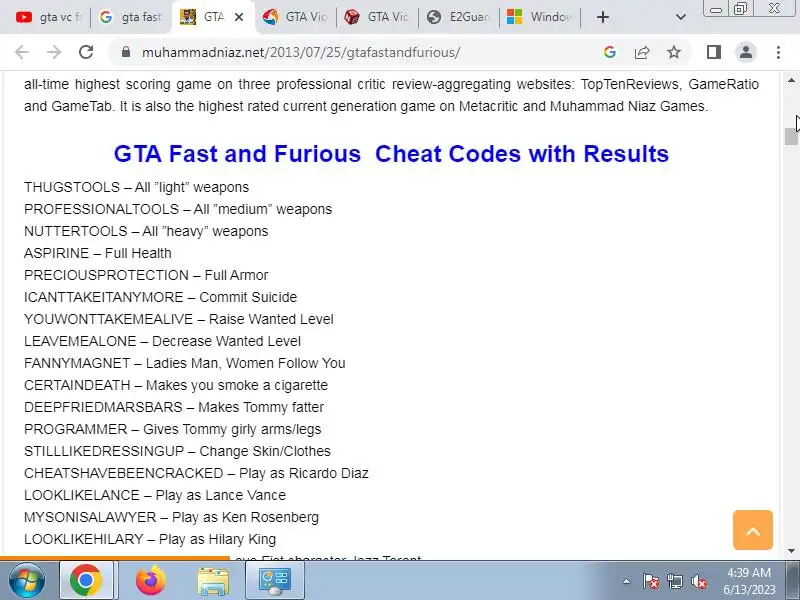800x600 pixels.
Task: Open File Explorer from the taskbar
Action: [213, 580]
